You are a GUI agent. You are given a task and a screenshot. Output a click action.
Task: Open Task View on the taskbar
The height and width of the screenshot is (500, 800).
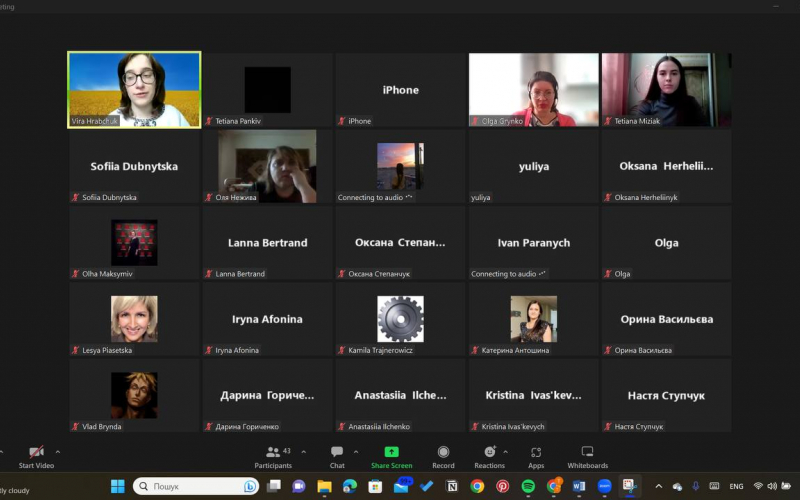[274, 486]
